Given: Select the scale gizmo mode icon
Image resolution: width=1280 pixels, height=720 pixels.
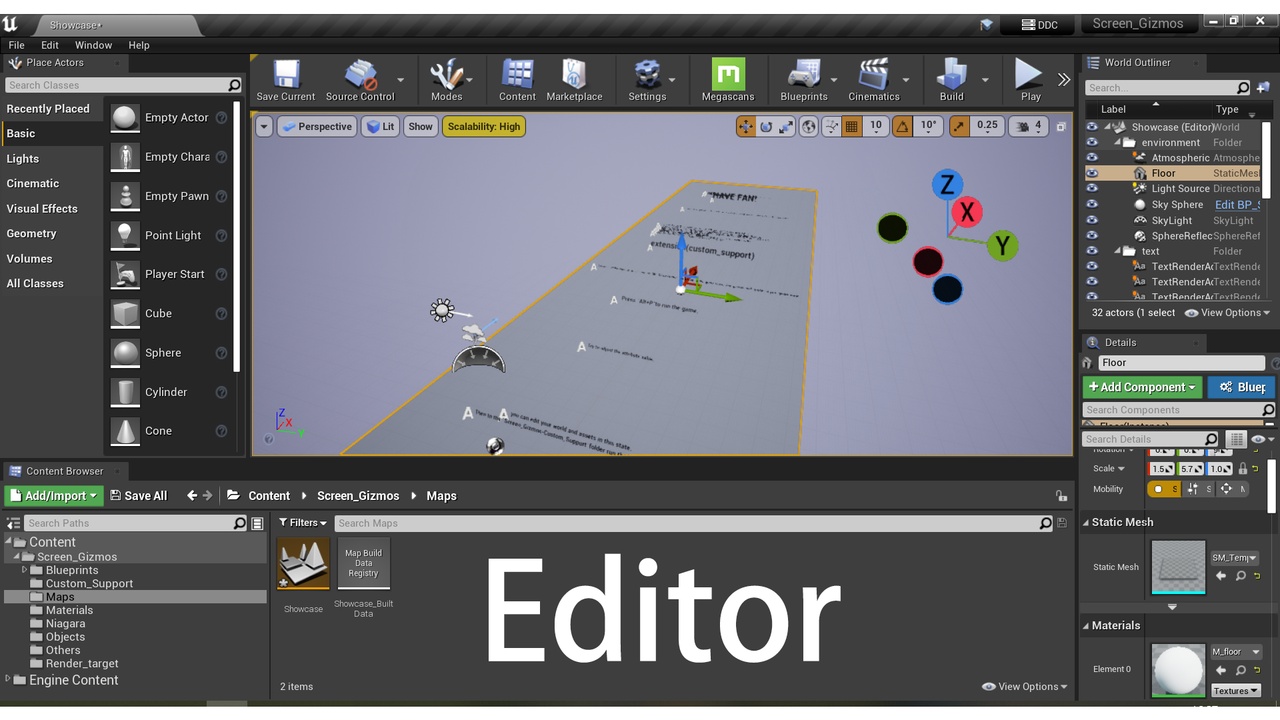Looking at the screenshot, I should point(786,126).
